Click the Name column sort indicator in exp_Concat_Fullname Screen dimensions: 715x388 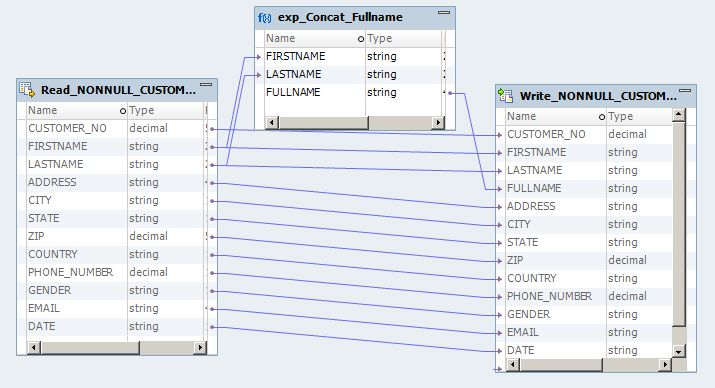click(361, 39)
